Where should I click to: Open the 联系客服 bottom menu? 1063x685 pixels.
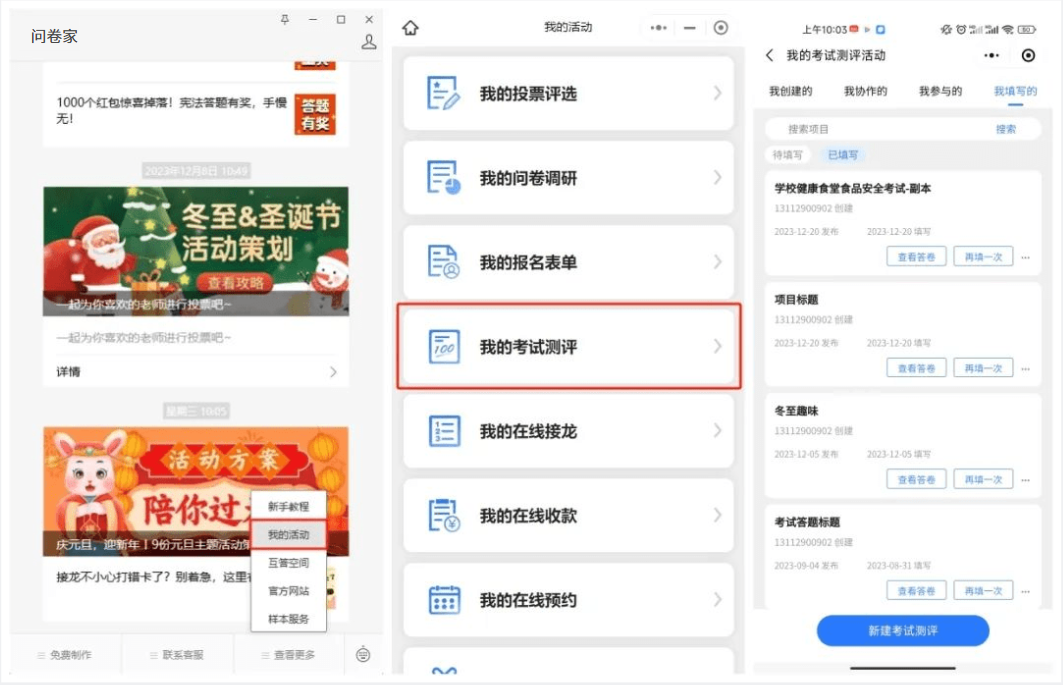[177, 654]
